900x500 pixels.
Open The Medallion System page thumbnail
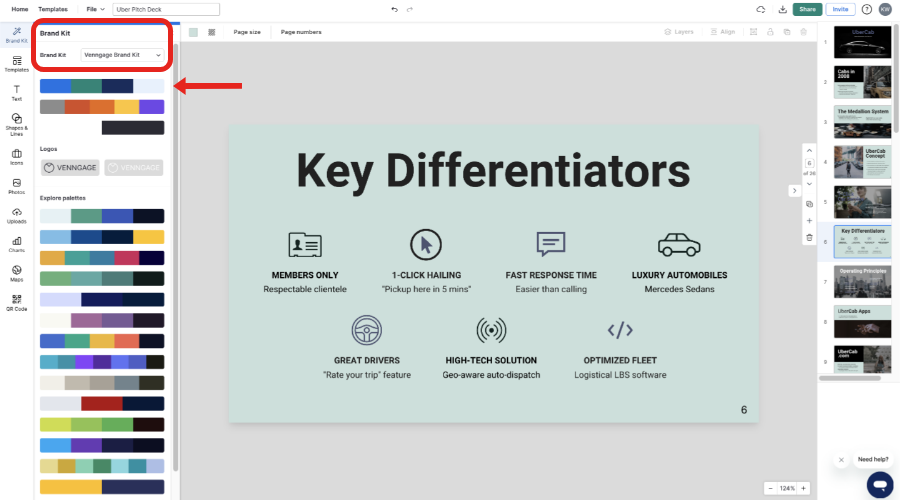pyautogui.click(x=862, y=122)
